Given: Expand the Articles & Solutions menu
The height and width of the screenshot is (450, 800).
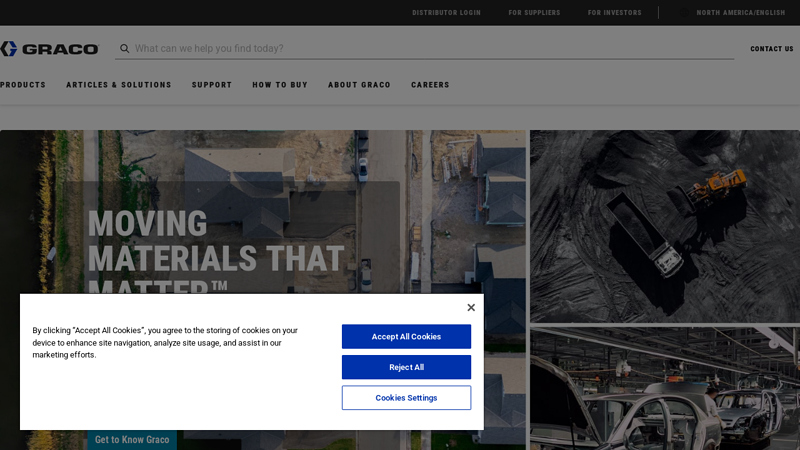Looking at the screenshot, I should (119, 85).
